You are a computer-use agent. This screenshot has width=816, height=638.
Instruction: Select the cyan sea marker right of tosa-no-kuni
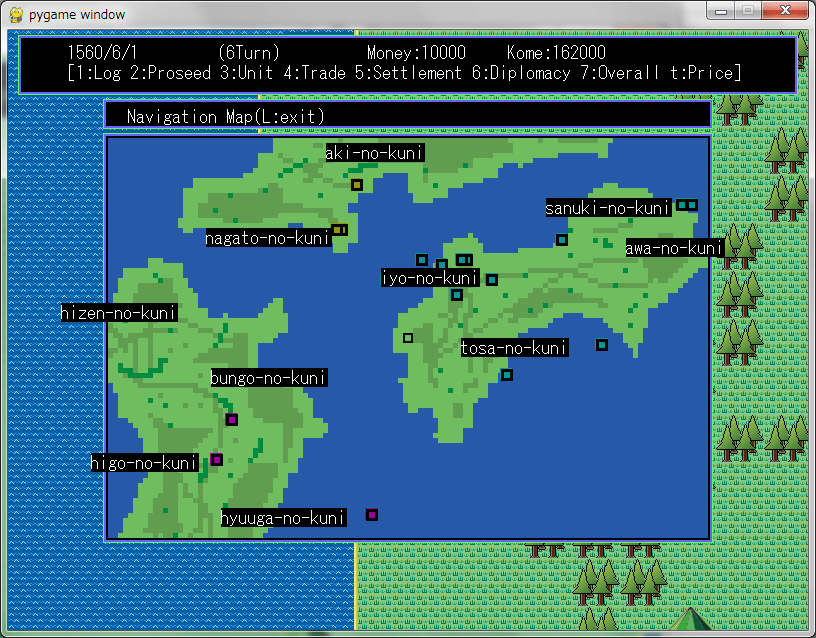click(x=602, y=344)
